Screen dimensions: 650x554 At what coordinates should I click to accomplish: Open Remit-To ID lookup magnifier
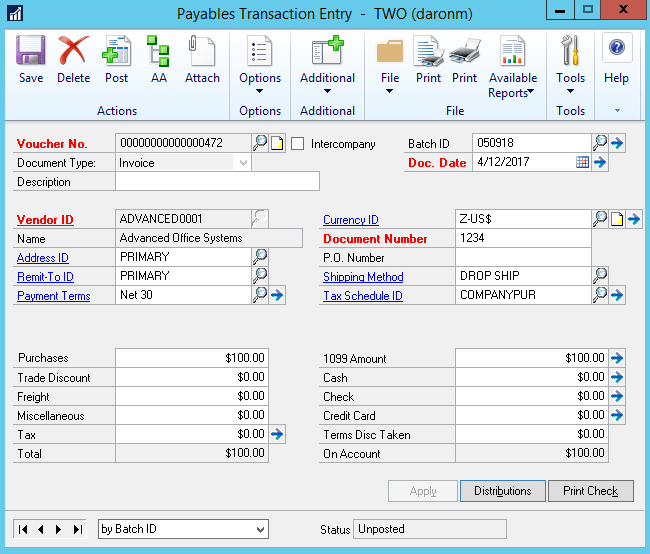pyautogui.click(x=260, y=276)
